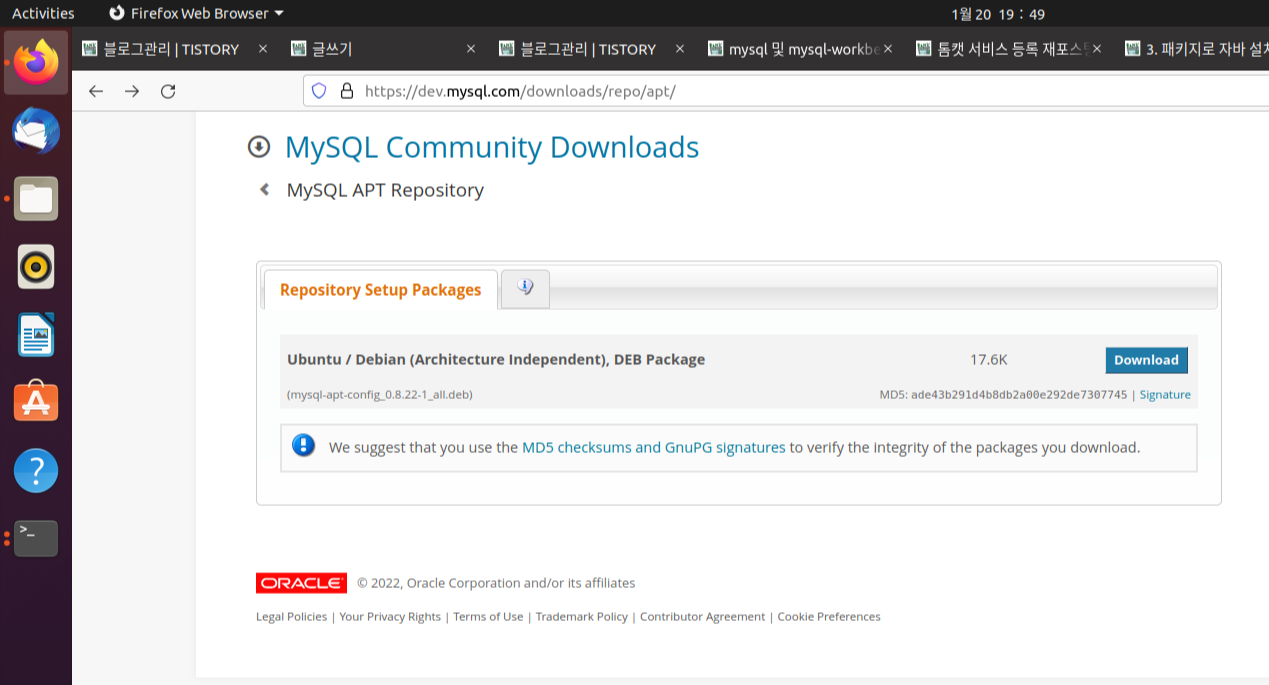Screen dimensions: 1269x685
Task: Close the second 블로그관리 TISTORY tab
Action: click(x=680, y=48)
